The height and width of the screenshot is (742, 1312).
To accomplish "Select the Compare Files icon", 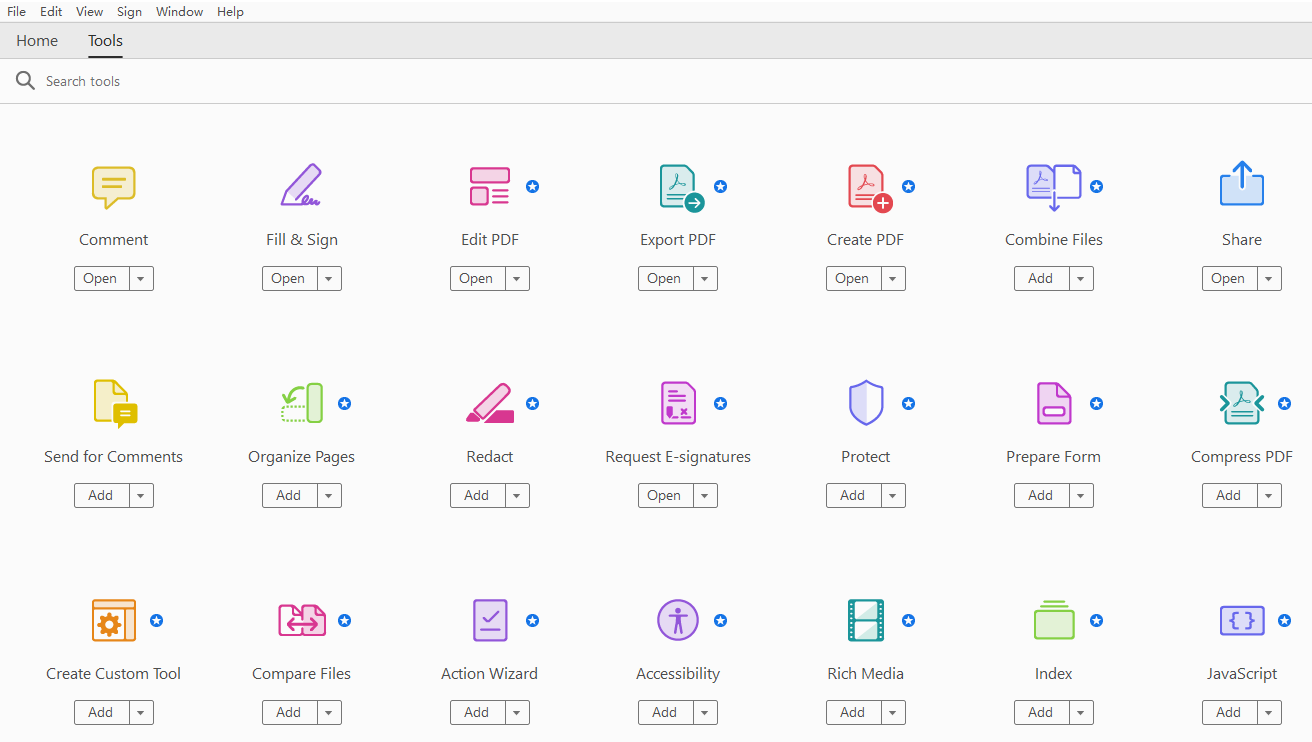I will [x=302, y=620].
